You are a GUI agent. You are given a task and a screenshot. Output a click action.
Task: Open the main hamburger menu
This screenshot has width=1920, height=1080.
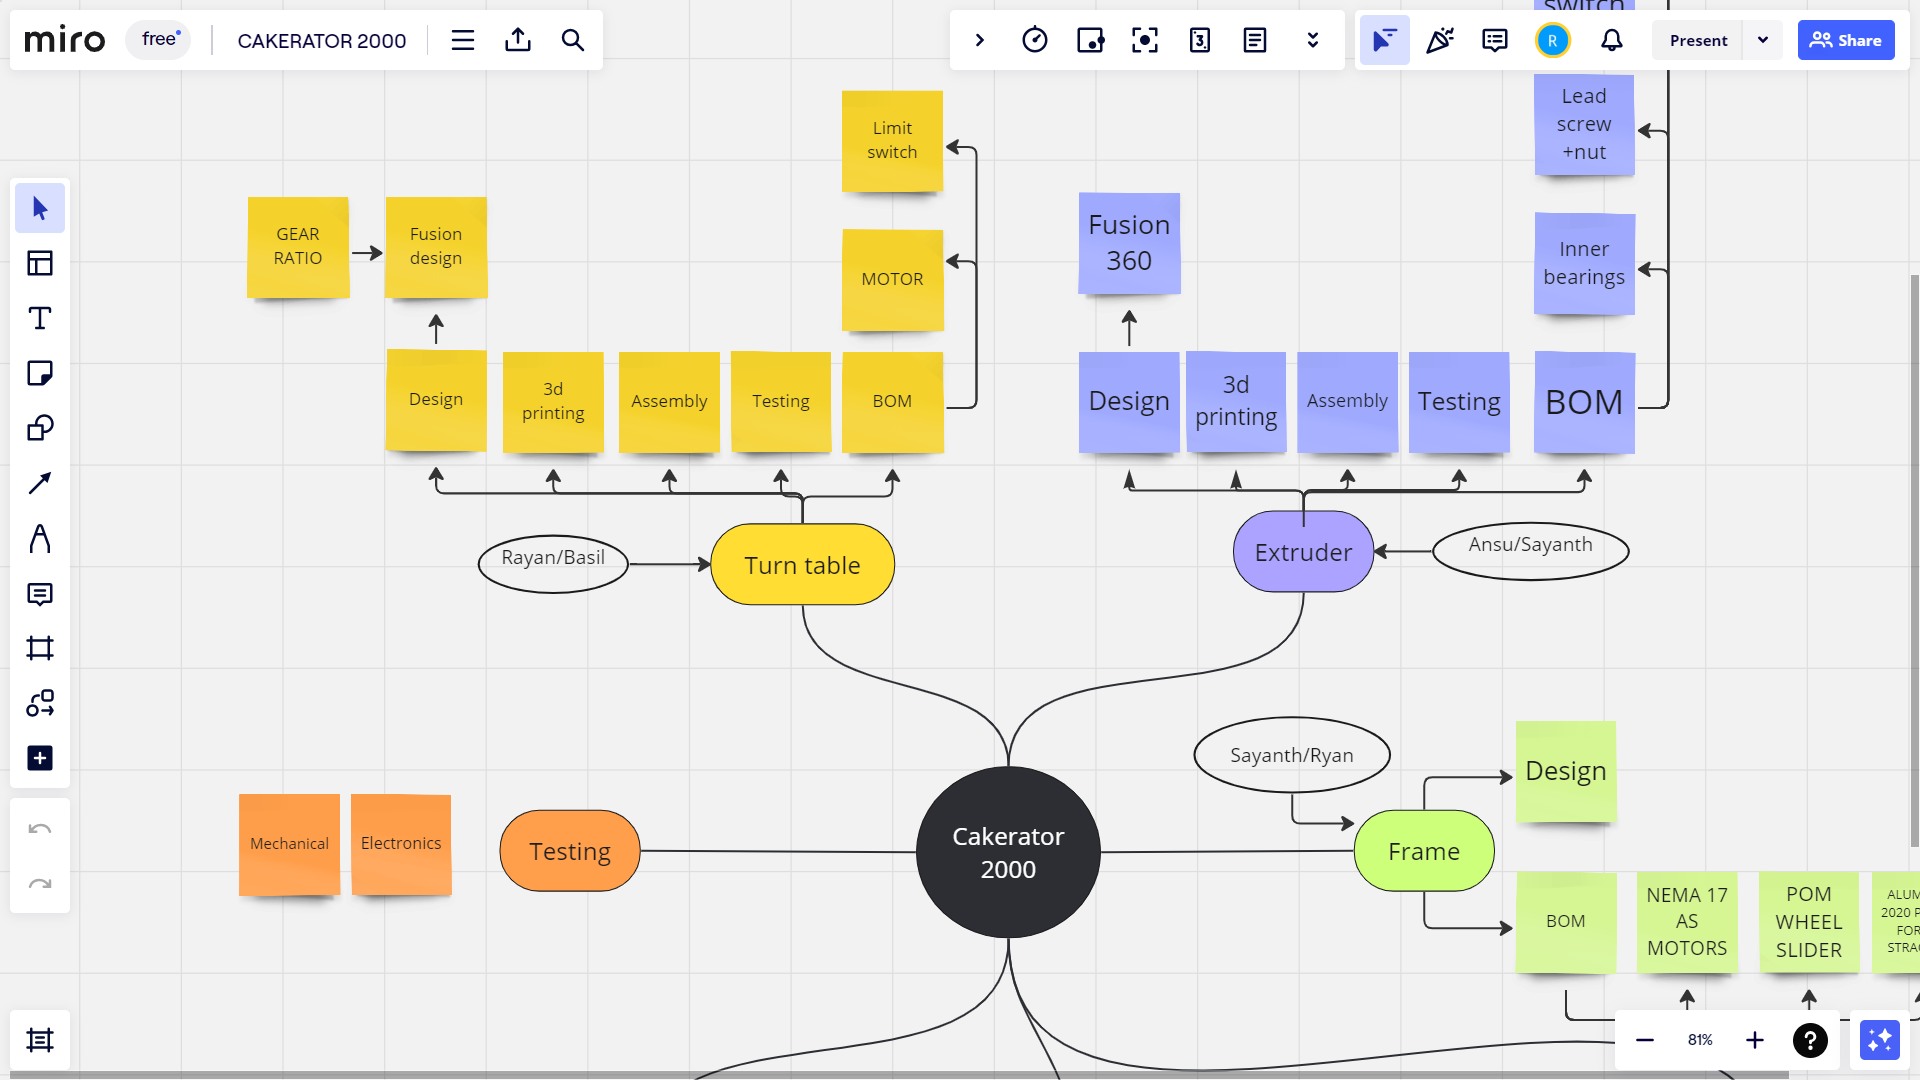462,40
